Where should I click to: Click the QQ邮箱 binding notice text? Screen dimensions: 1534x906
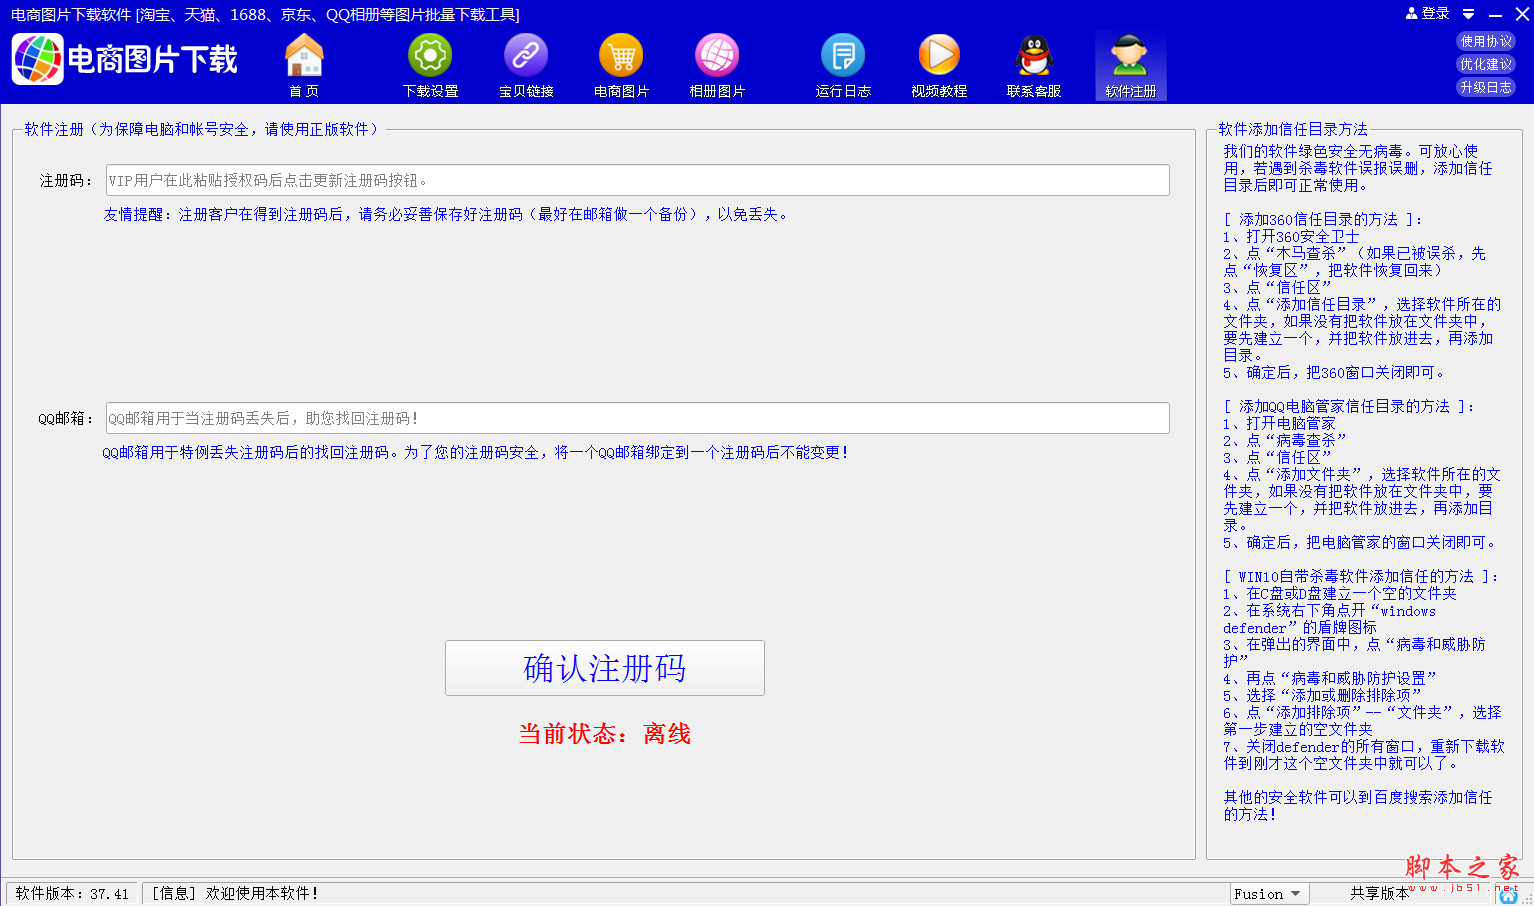pos(475,452)
